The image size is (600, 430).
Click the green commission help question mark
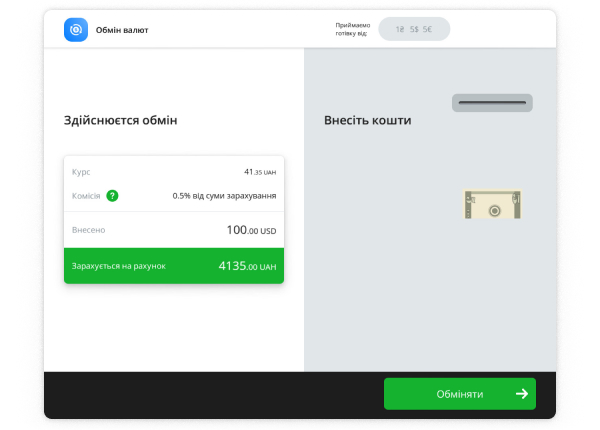pyautogui.click(x=112, y=195)
